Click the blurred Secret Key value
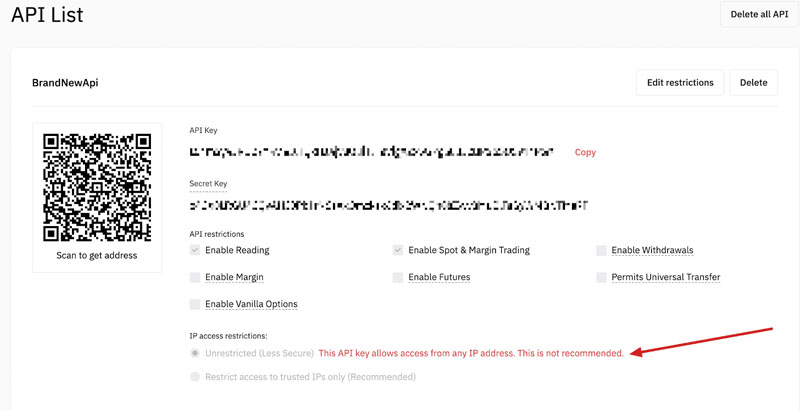Screen dimensions: 800x410 (389, 206)
